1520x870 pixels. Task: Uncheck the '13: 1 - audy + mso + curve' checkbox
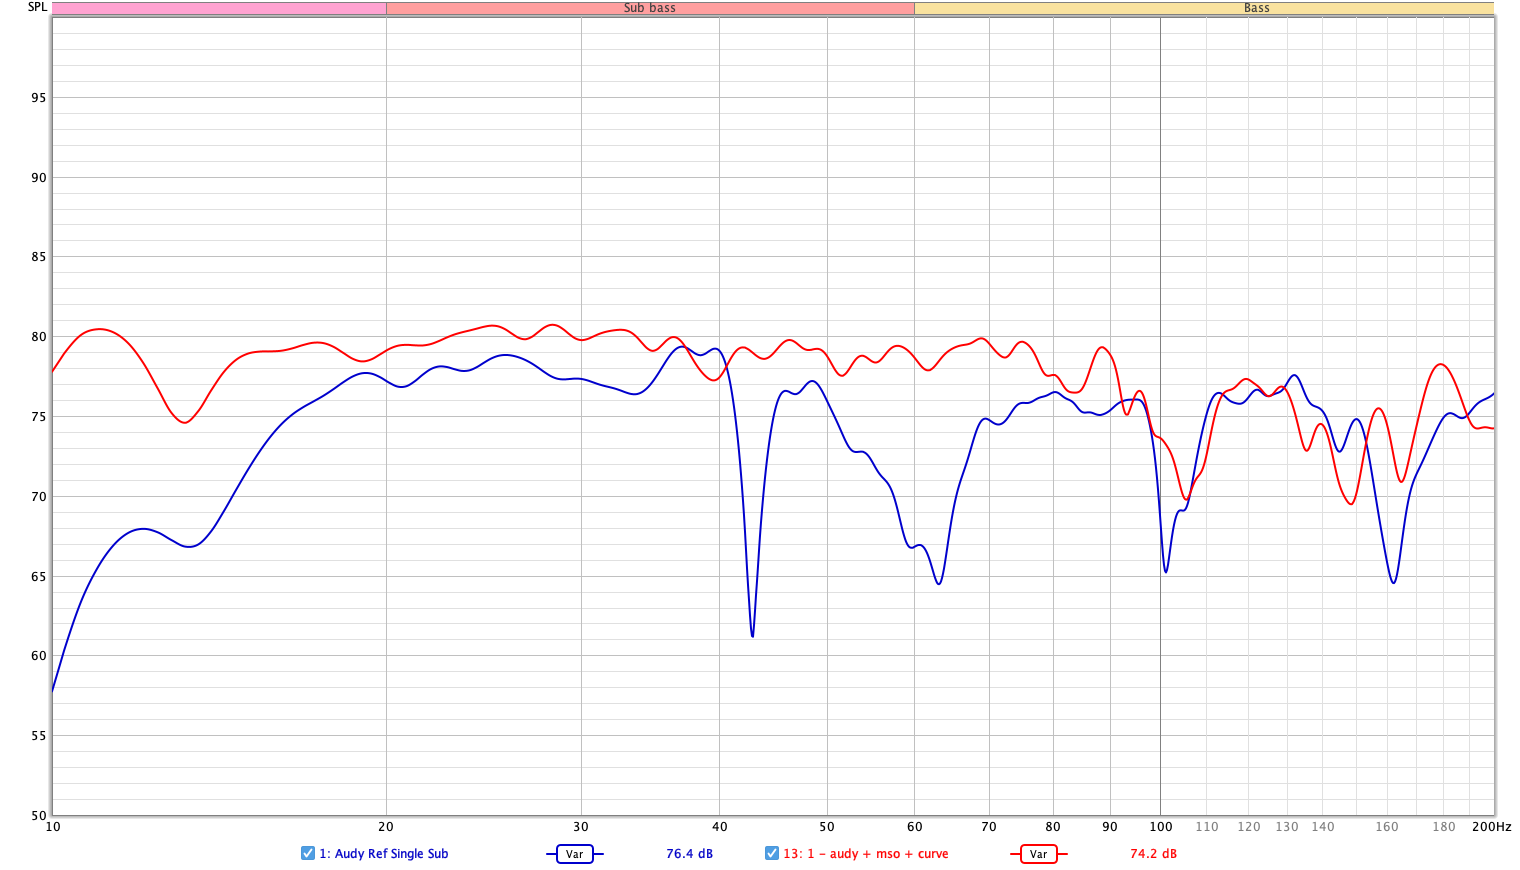772,853
